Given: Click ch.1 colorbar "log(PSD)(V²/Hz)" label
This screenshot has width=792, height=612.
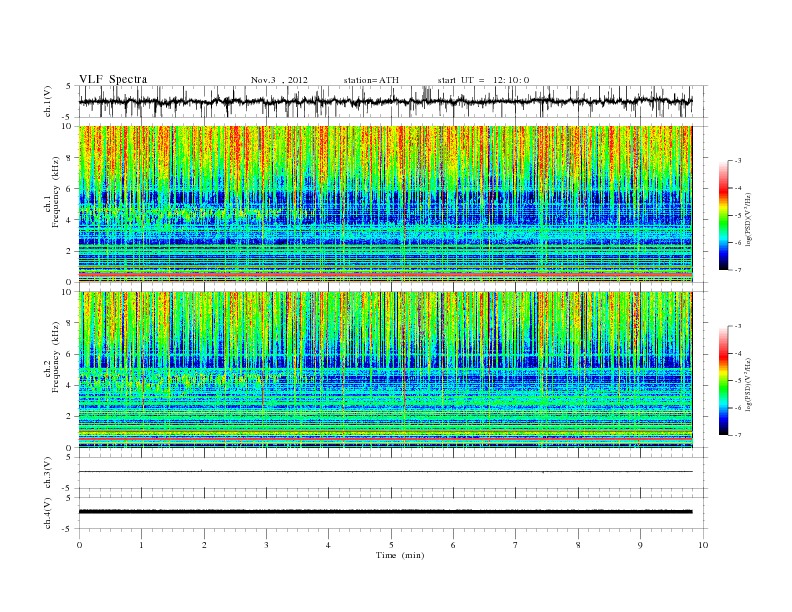Looking at the screenshot, I should [x=748, y=218].
